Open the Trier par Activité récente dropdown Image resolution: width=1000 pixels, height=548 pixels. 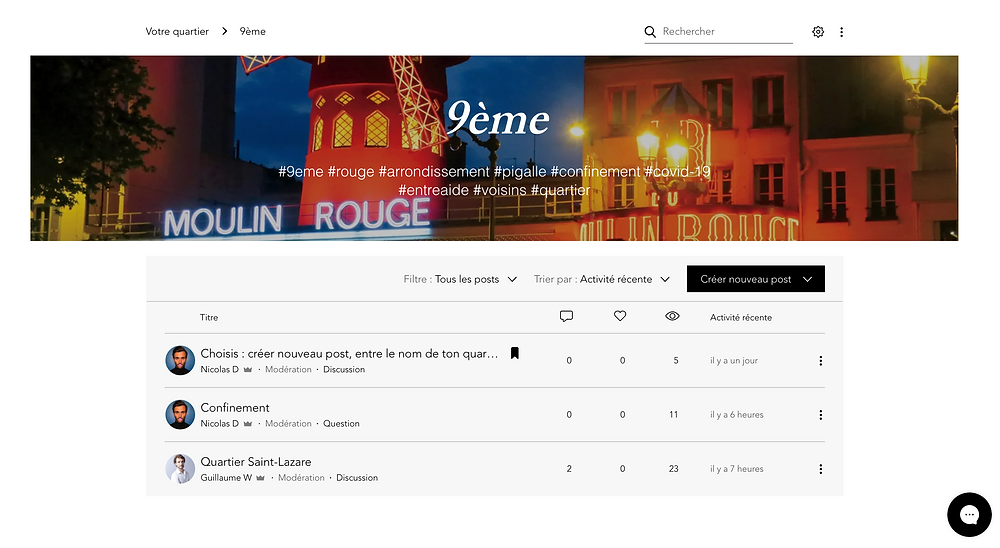(x=602, y=279)
